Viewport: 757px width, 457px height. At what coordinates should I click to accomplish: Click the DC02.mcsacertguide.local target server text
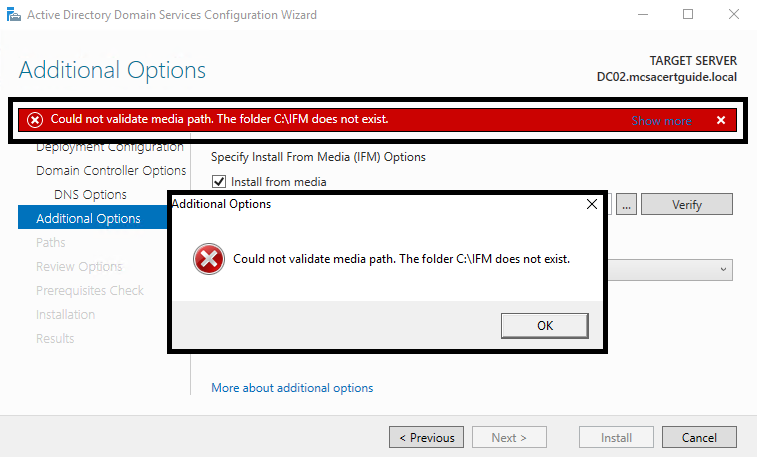pos(667,77)
